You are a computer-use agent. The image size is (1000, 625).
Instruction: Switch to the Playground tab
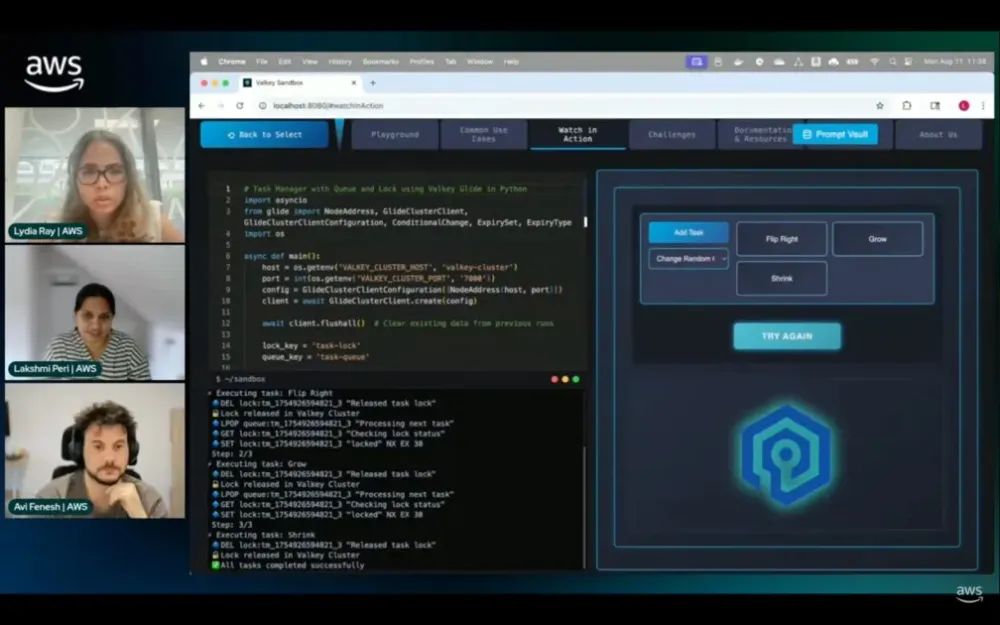coord(395,135)
